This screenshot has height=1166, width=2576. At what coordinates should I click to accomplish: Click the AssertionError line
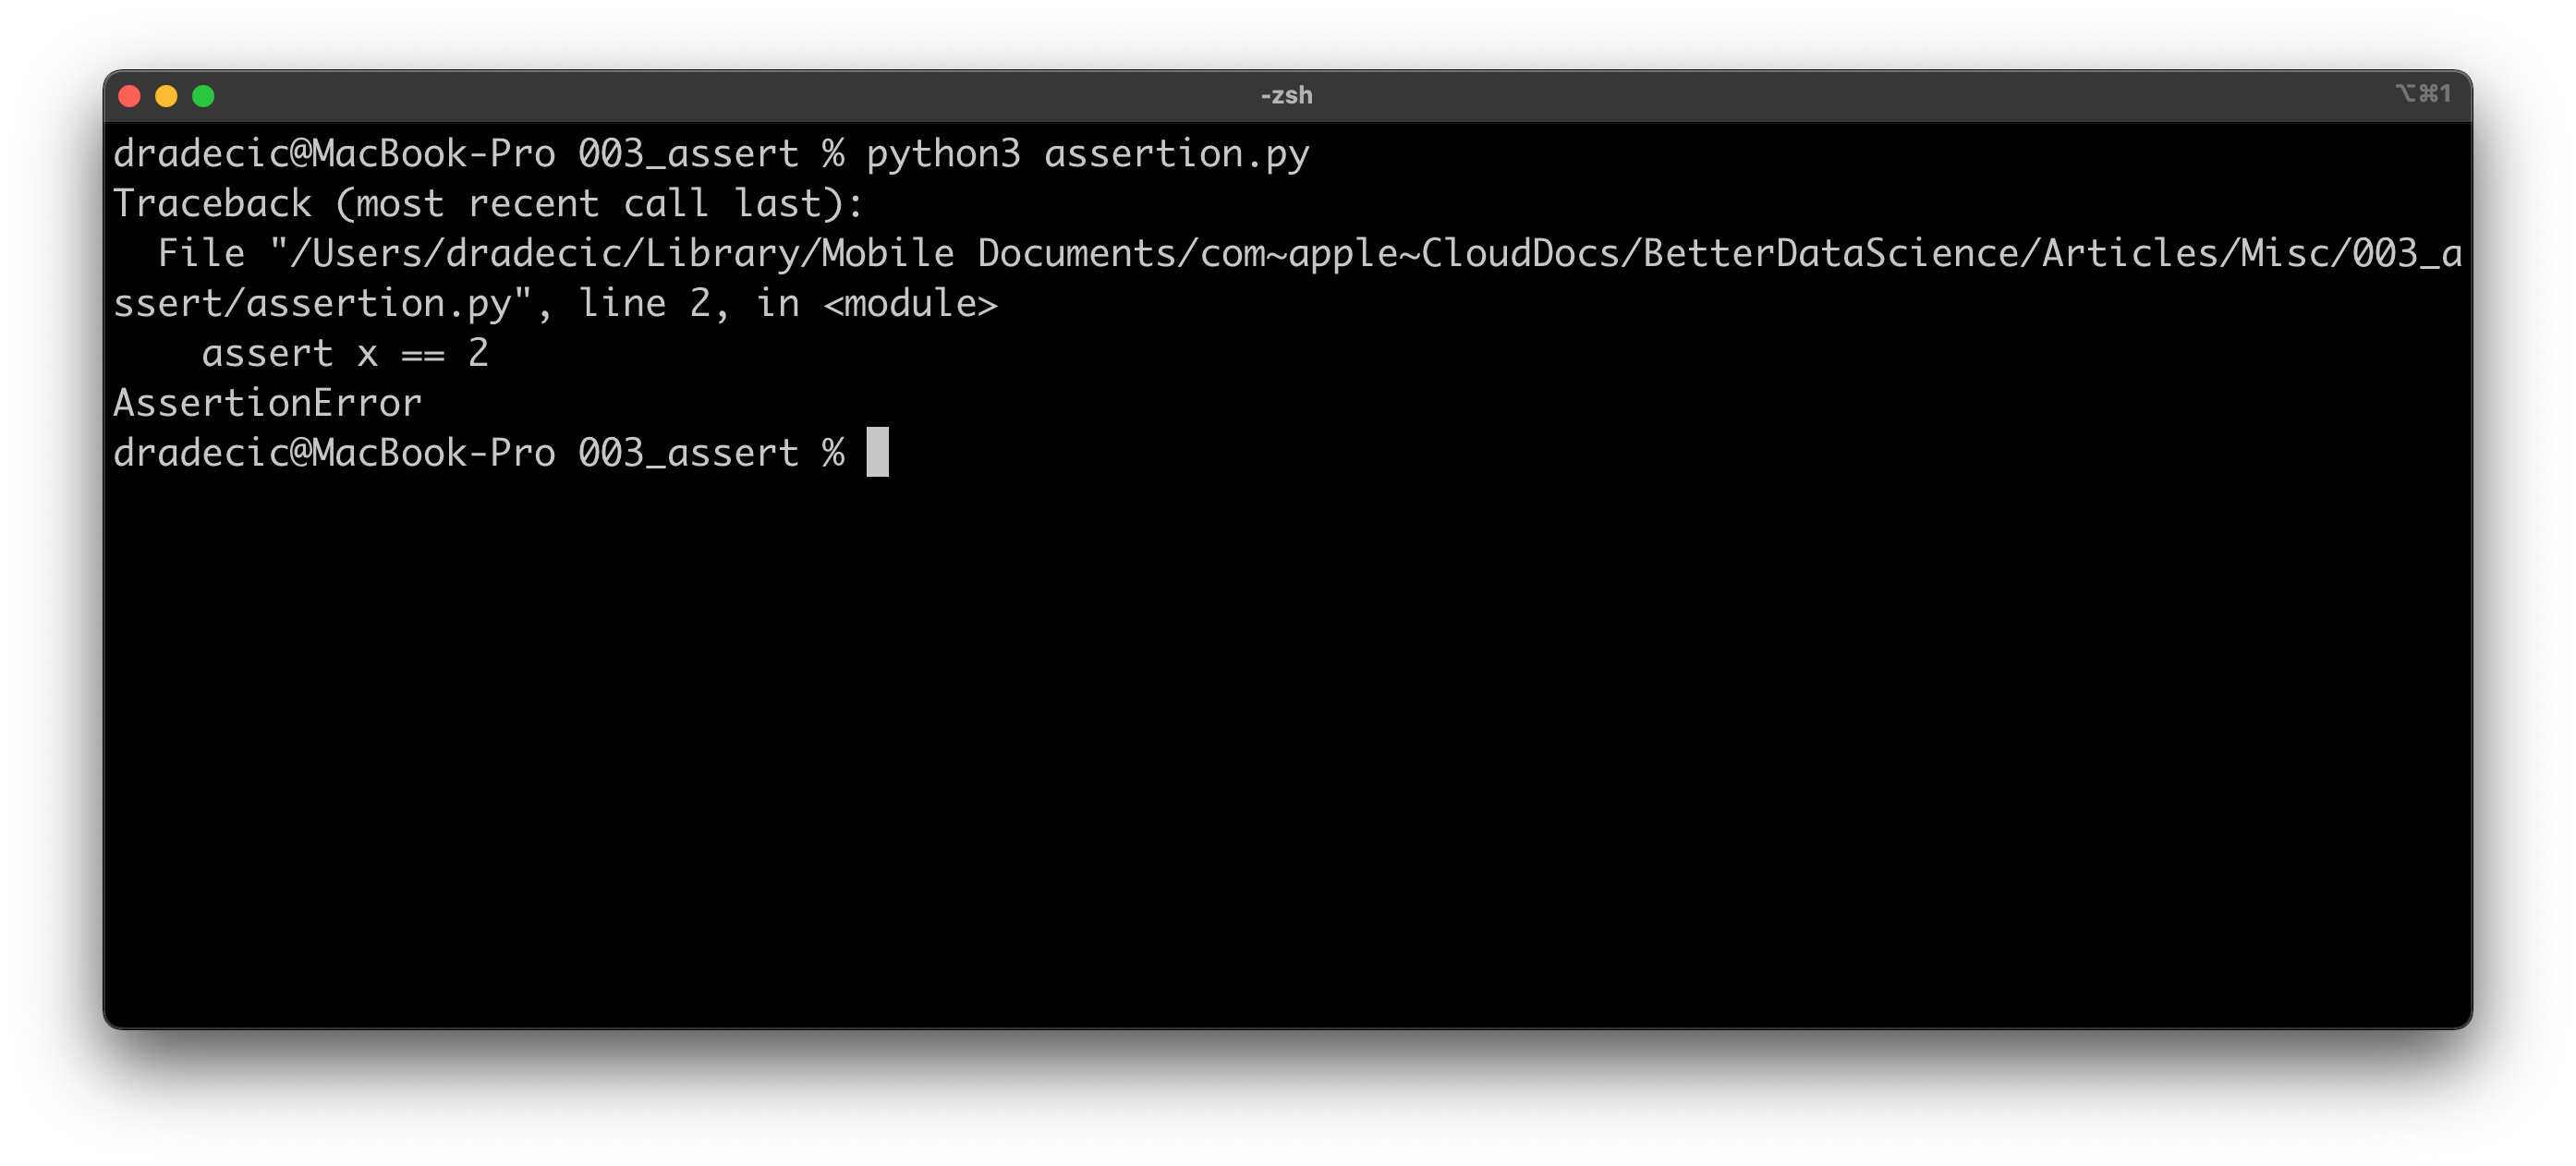pyautogui.click(x=267, y=403)
